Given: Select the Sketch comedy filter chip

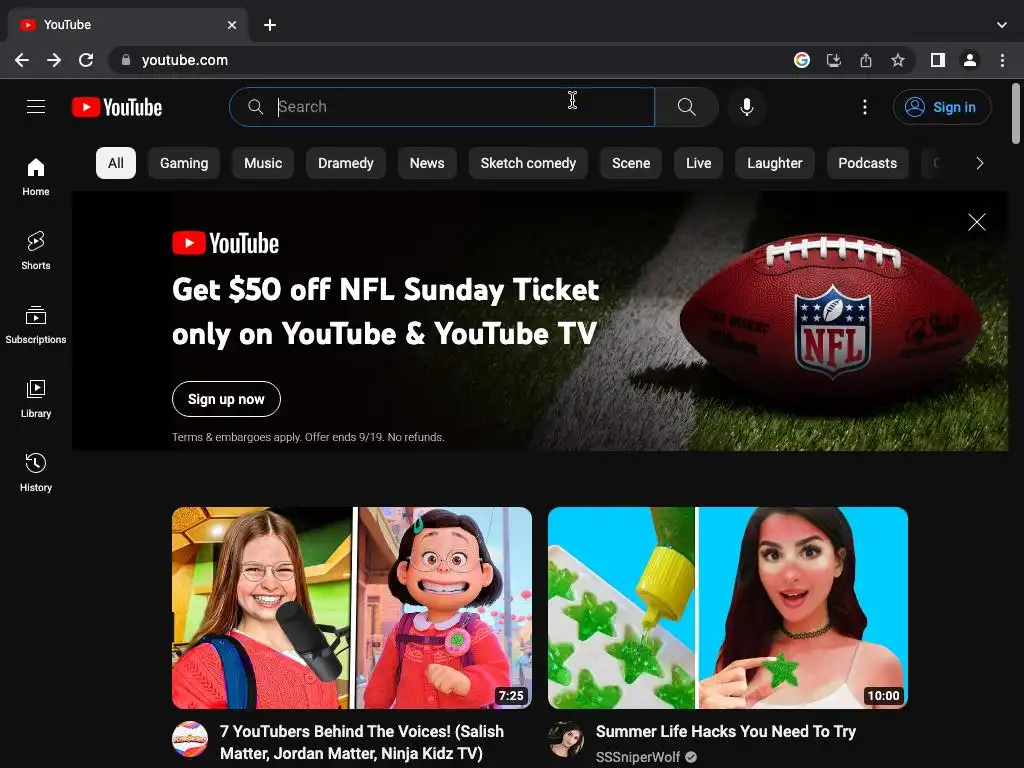Looking at the screenshot, I should click(528, 163).
